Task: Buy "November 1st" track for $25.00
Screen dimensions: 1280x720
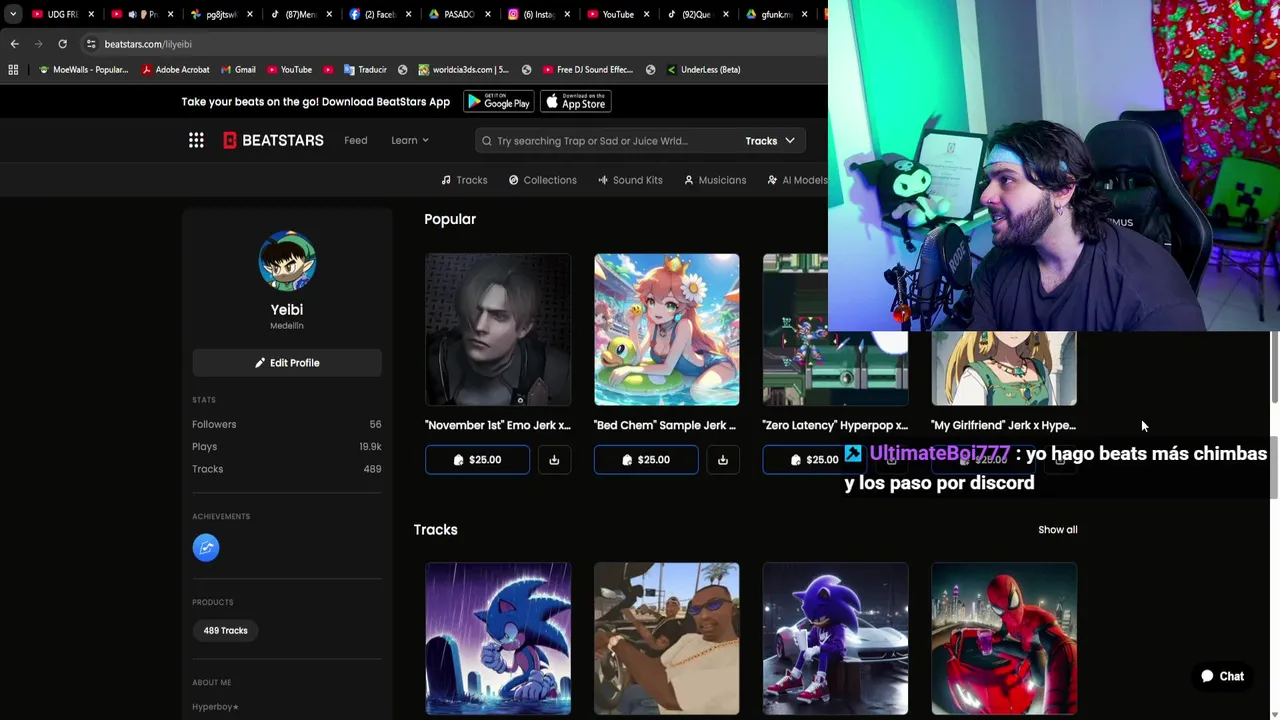Action: click(x=477, y=460)
